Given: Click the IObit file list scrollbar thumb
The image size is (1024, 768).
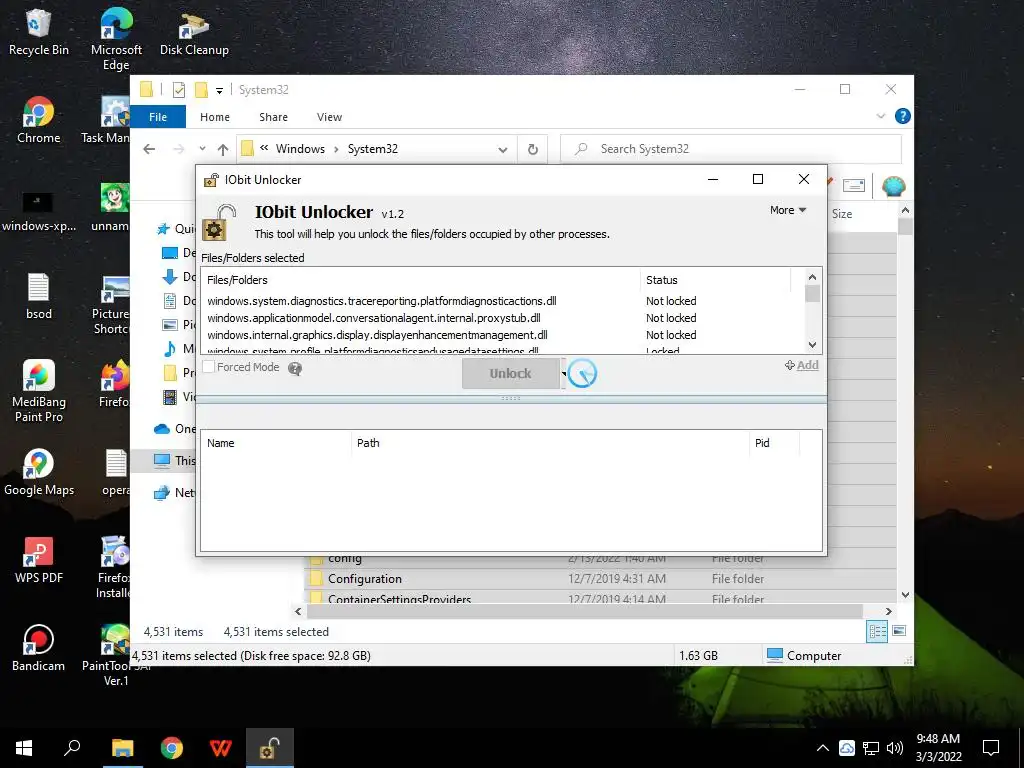Looking at the screenshot, I should (812, 294).
